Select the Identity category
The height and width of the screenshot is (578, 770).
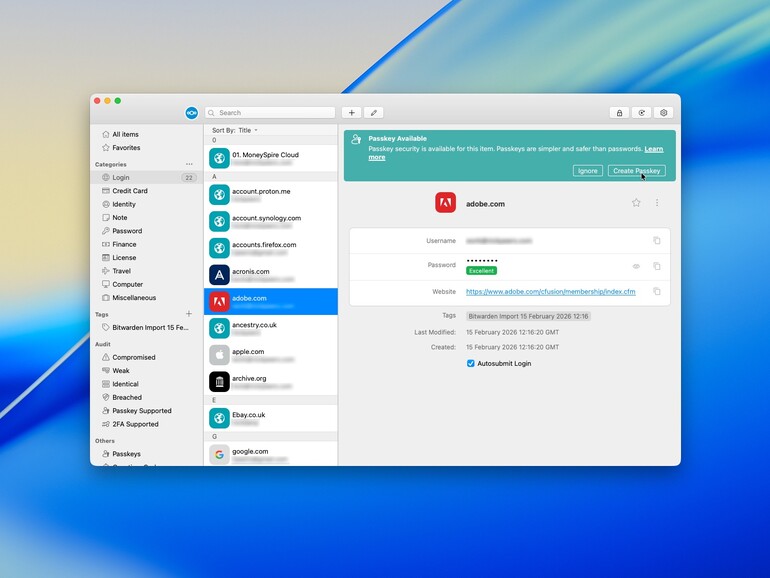tap(146, 204)
